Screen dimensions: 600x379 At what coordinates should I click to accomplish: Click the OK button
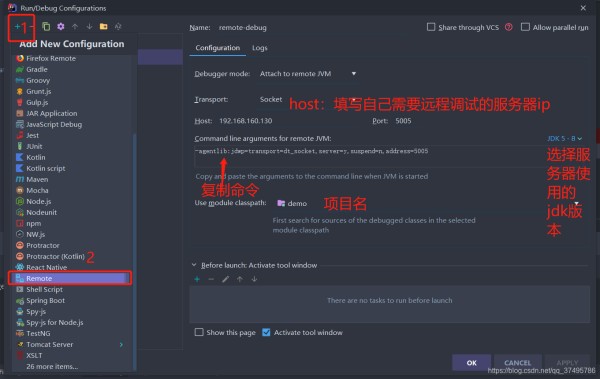(471, 363)
